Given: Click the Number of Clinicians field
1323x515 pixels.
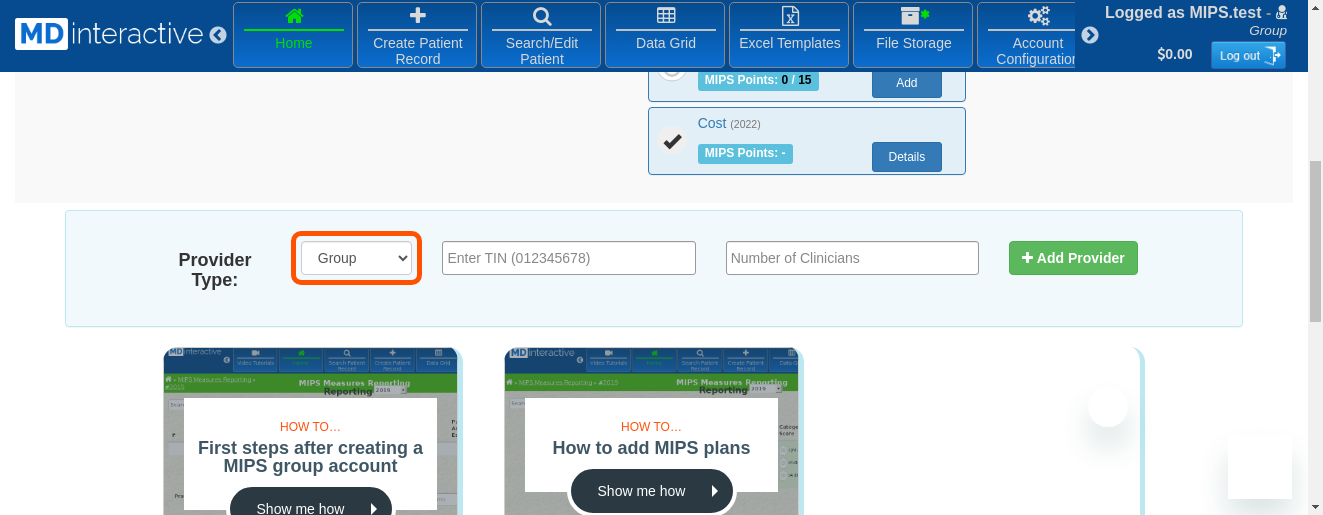Looking at the screenshot, I should pos(852,258).
